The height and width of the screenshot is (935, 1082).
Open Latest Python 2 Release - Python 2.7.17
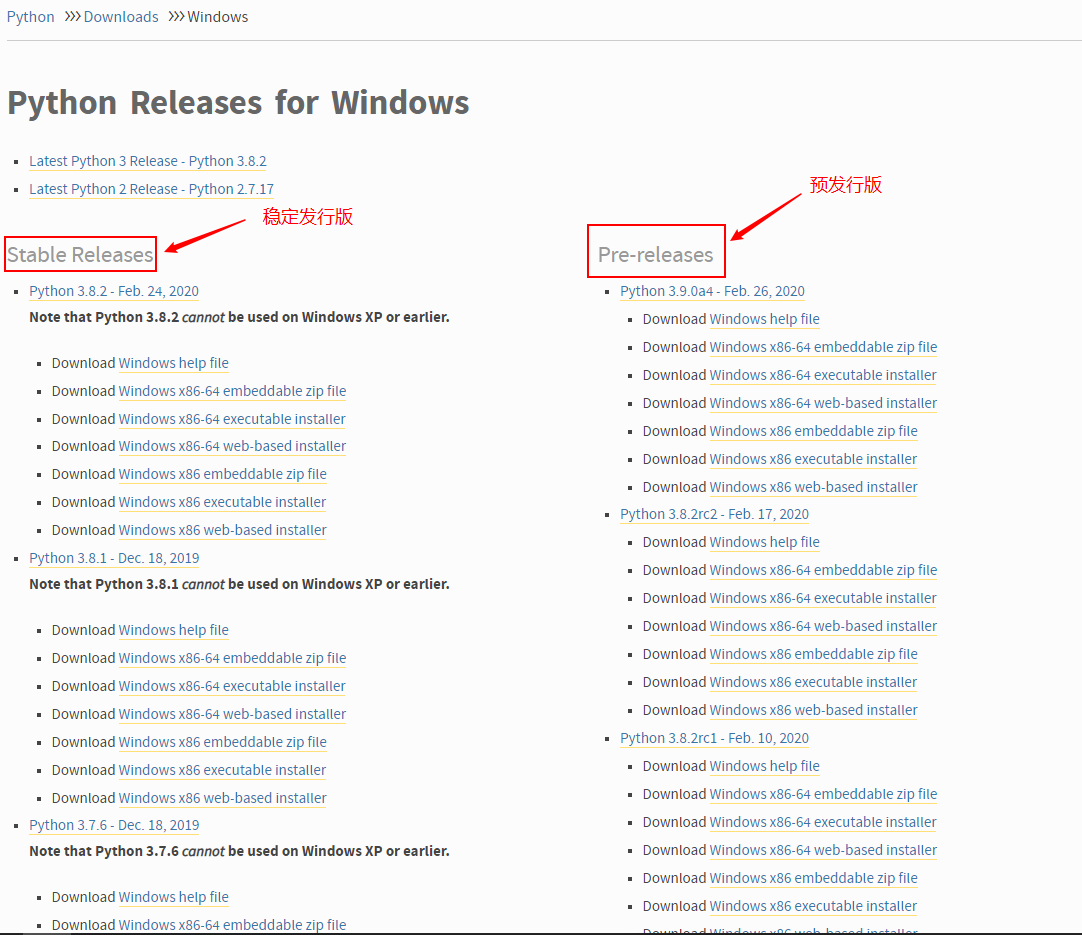pyautogui.click(x=151, y=189)
